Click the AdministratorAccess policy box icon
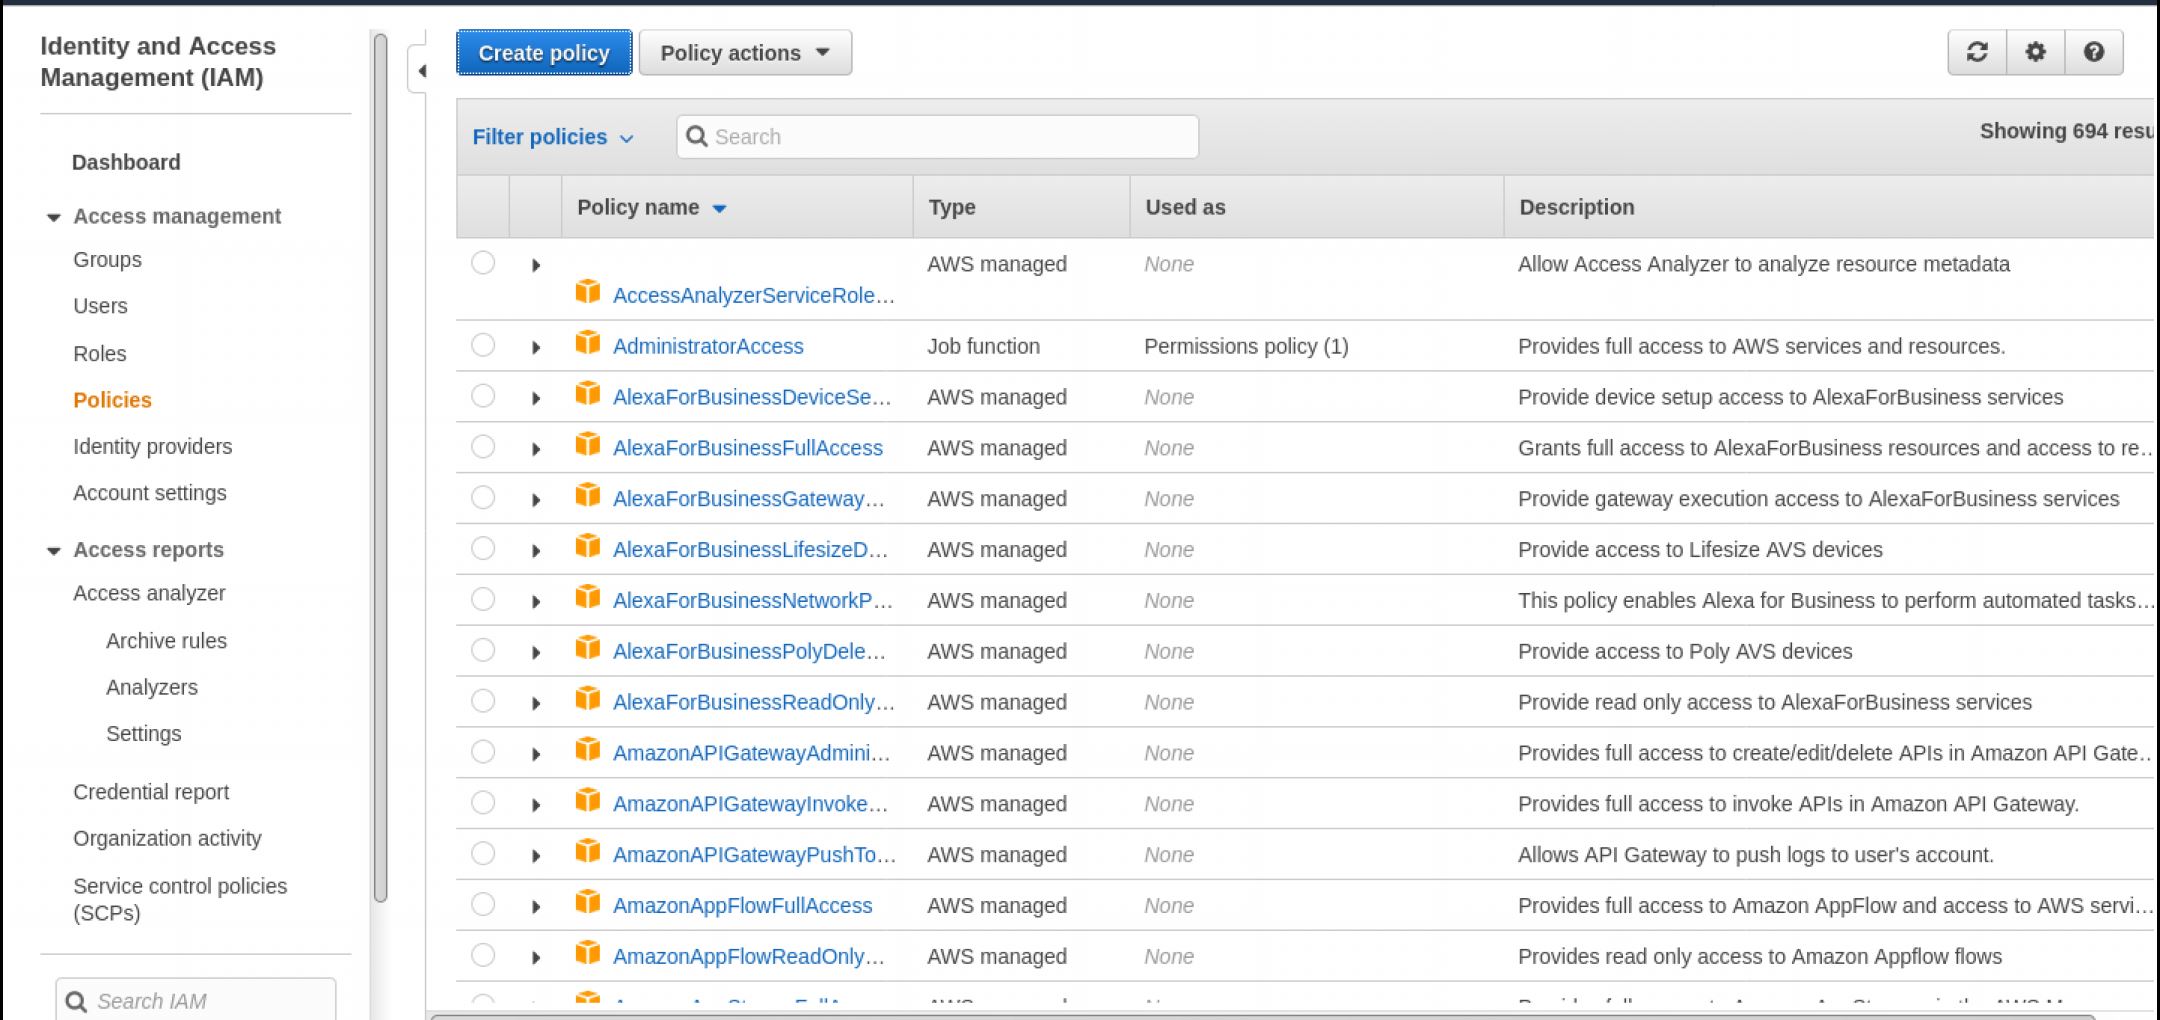 click(588, 344)
